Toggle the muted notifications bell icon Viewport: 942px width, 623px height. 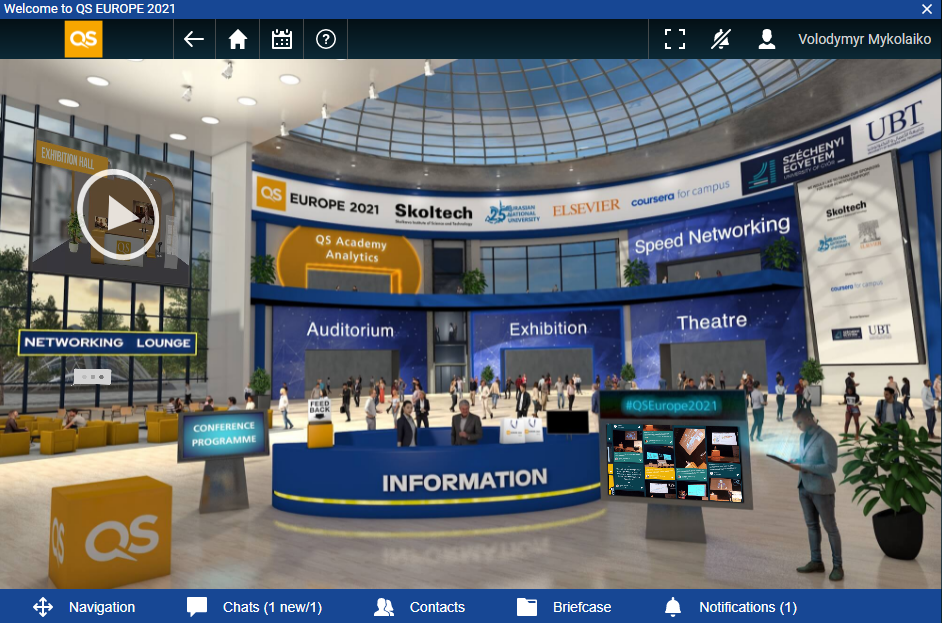(720, 39)
